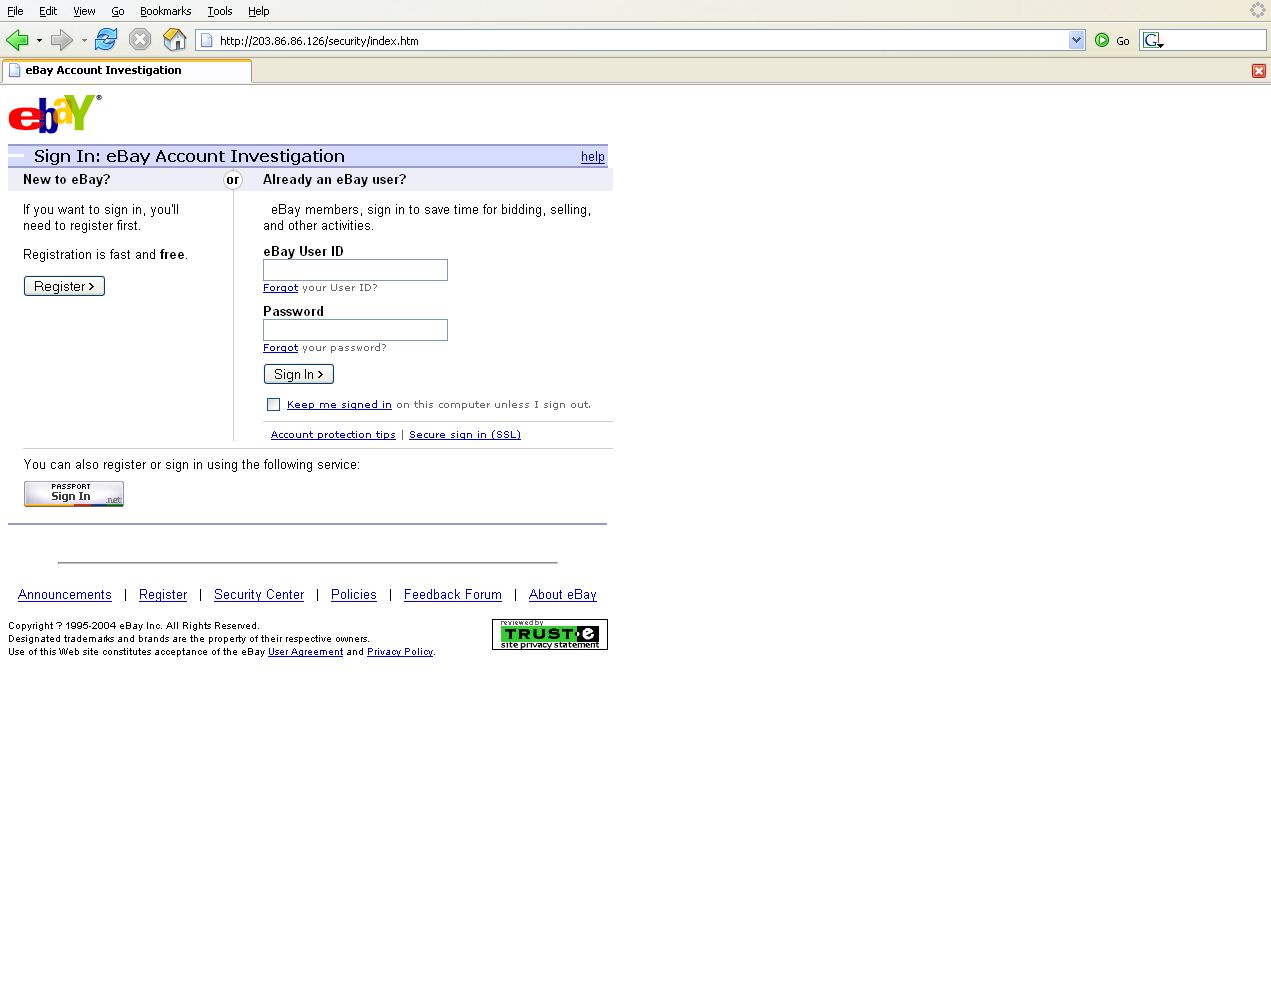This screenshot has height=990, width=1271.
Task: Open the search engine selector icon
Action: (1153, 41)
